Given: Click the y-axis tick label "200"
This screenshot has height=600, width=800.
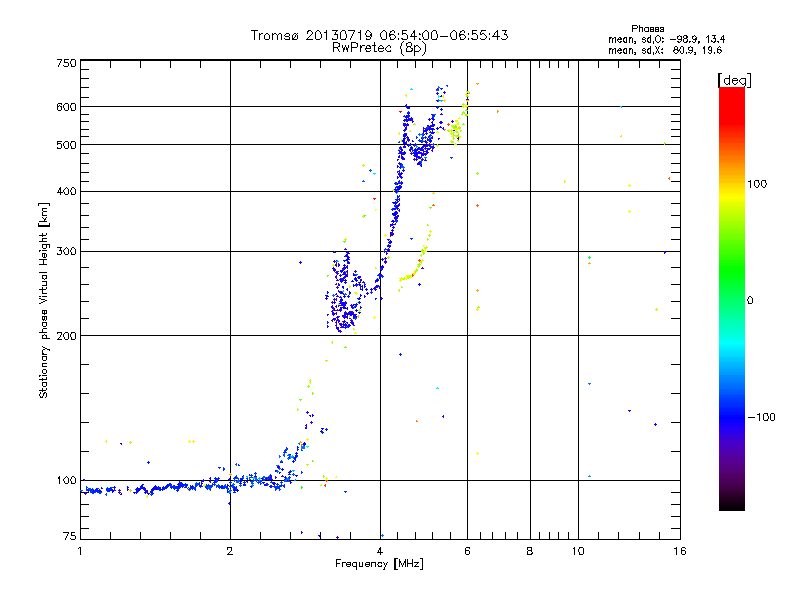Looking at the screenshot, I should click(66, 336).
